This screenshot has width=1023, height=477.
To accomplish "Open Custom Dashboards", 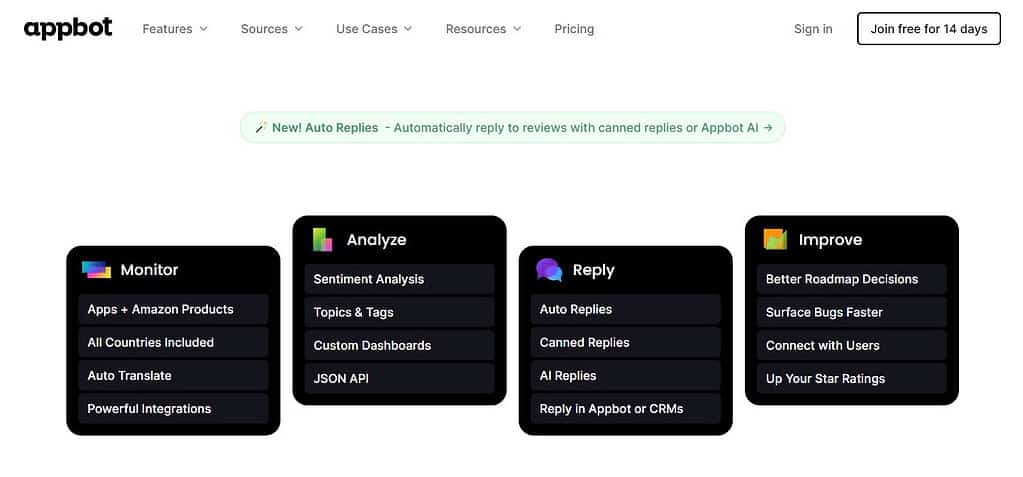I will [399, 346].
